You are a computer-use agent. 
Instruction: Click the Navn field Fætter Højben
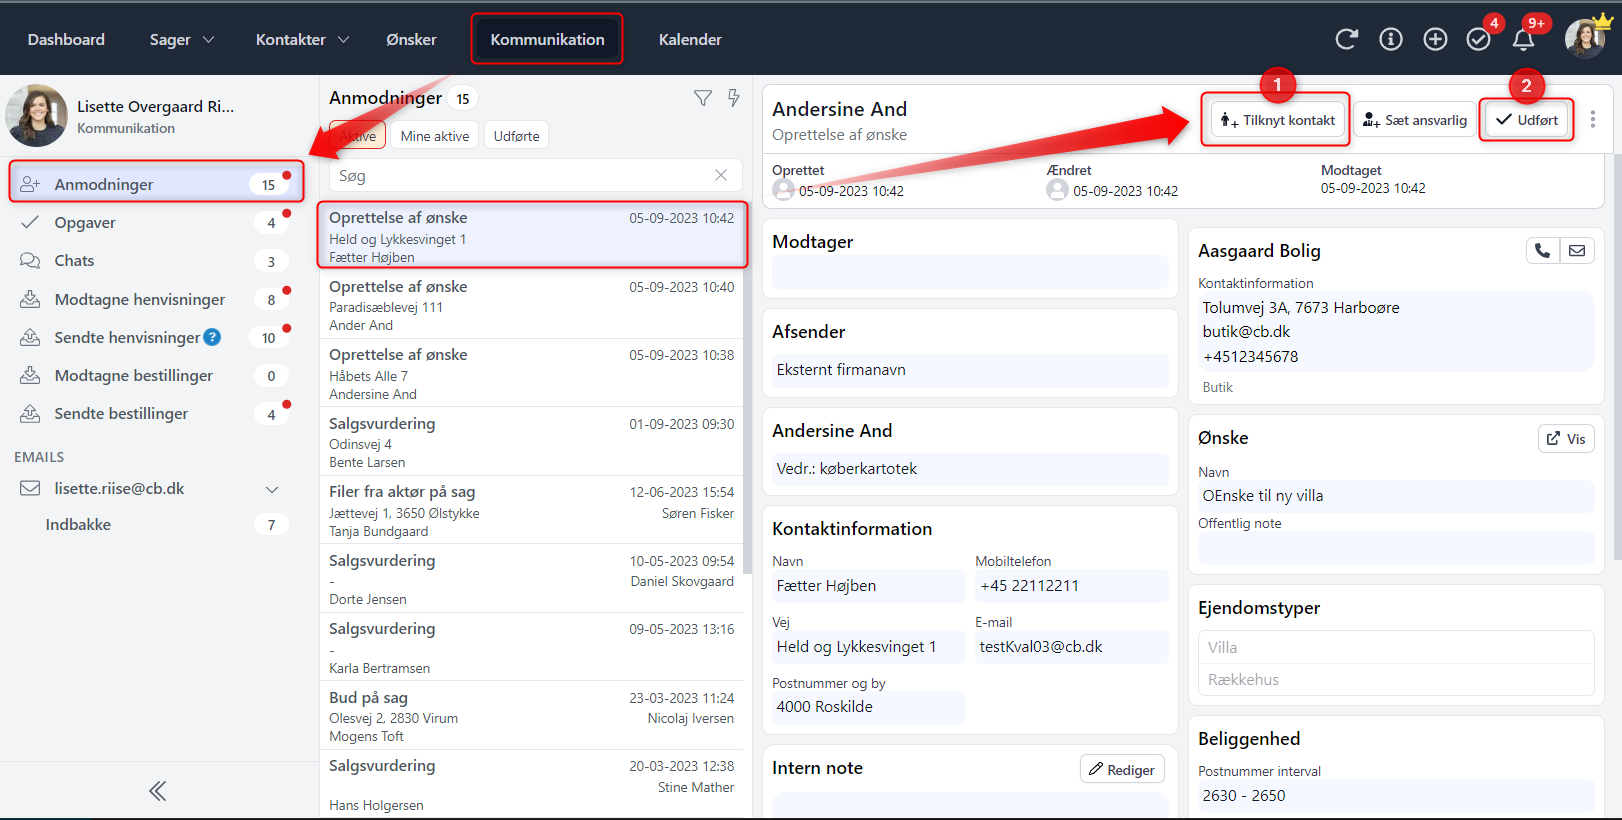[x=868, y=586]
